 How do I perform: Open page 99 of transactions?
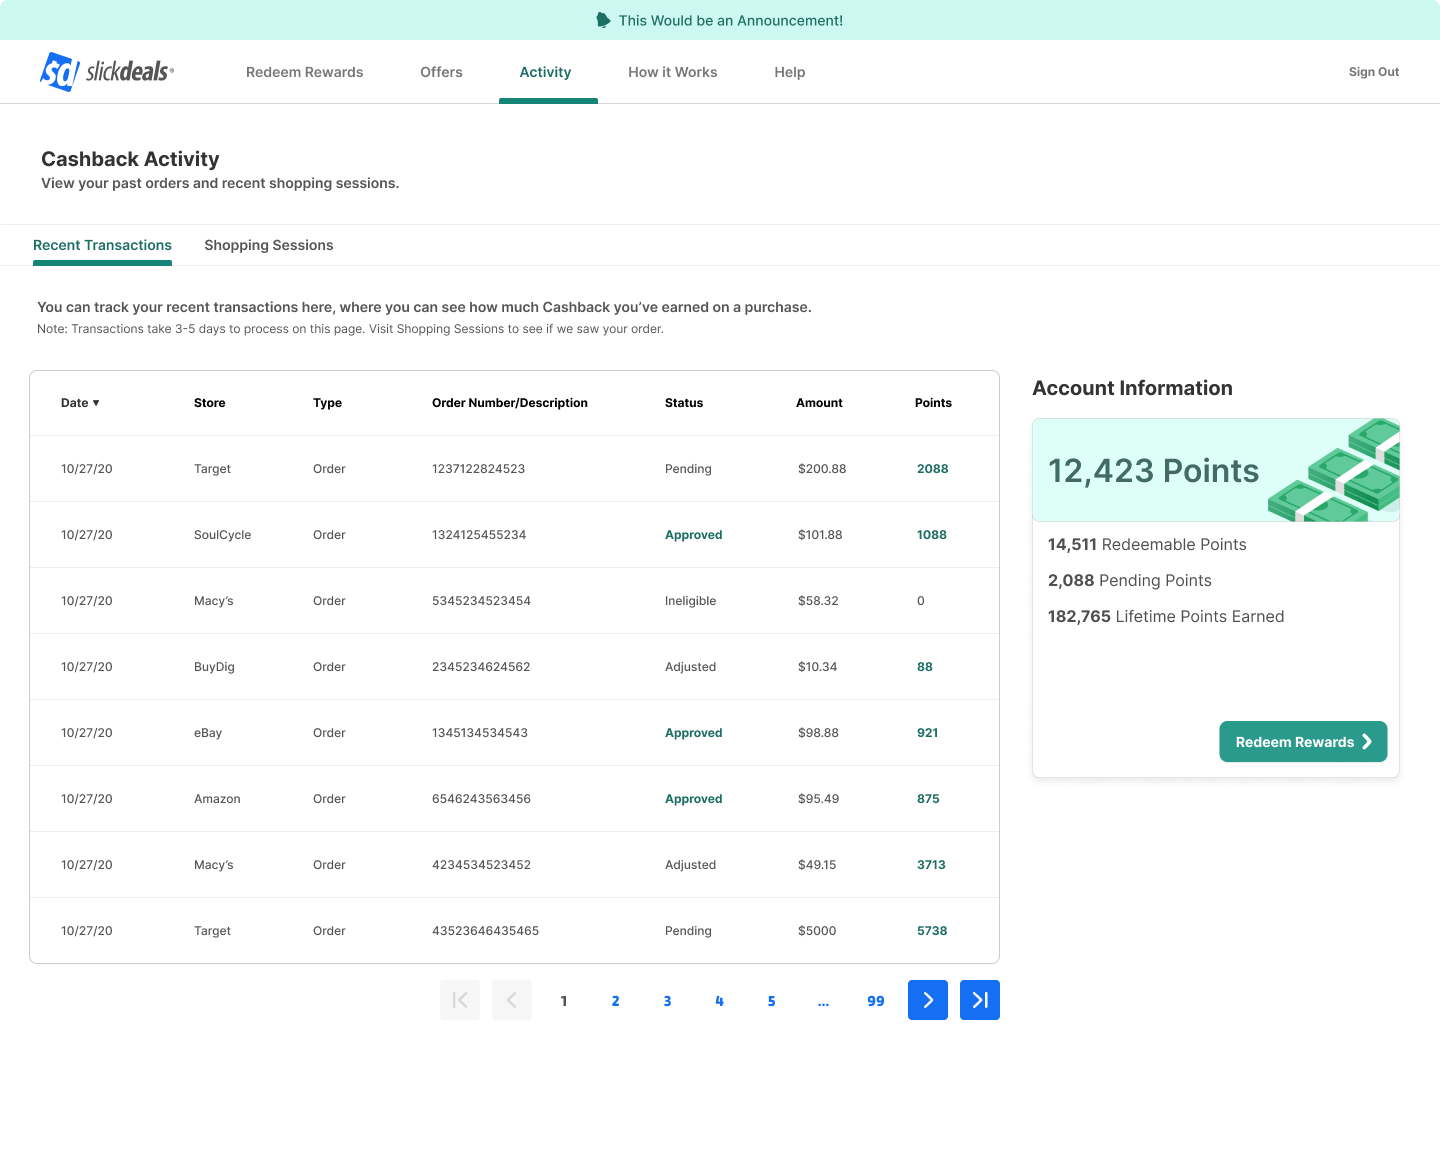pos(875,1000)
